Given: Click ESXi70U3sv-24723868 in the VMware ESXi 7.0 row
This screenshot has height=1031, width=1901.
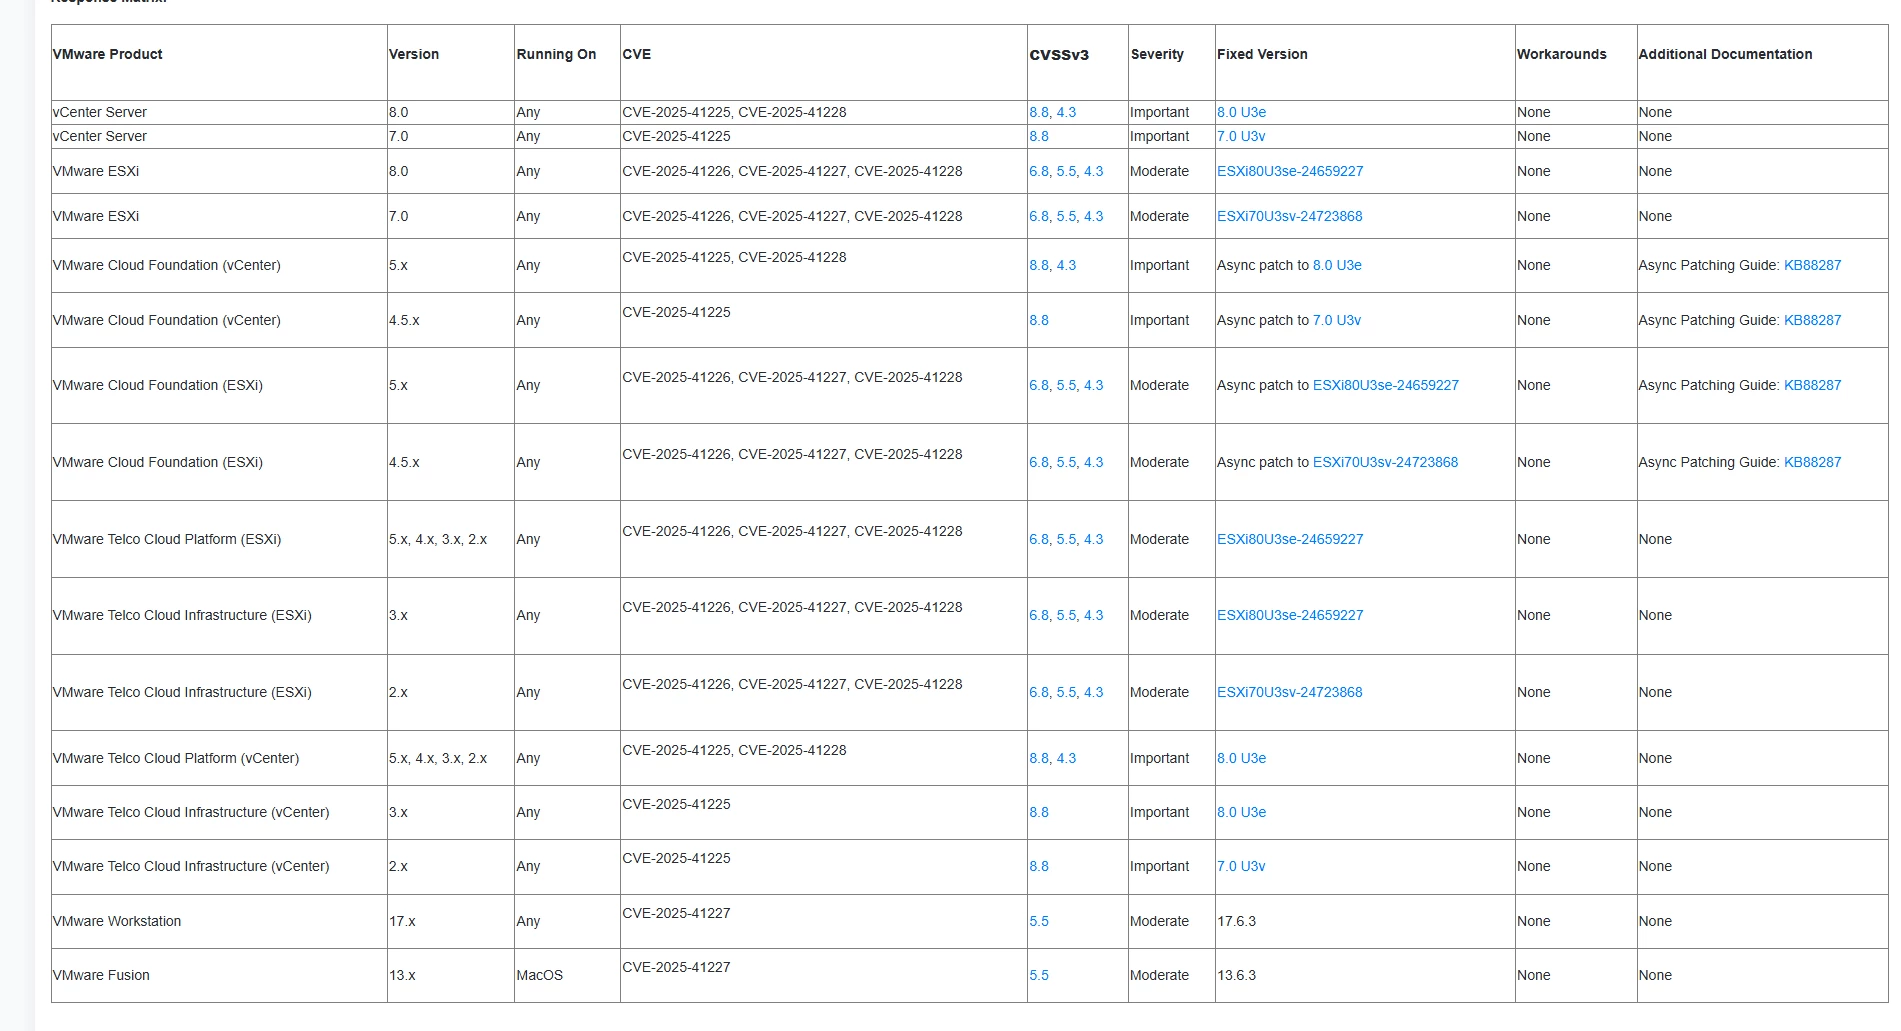Looking at the screenshot, I should [x=1289, y=216].
